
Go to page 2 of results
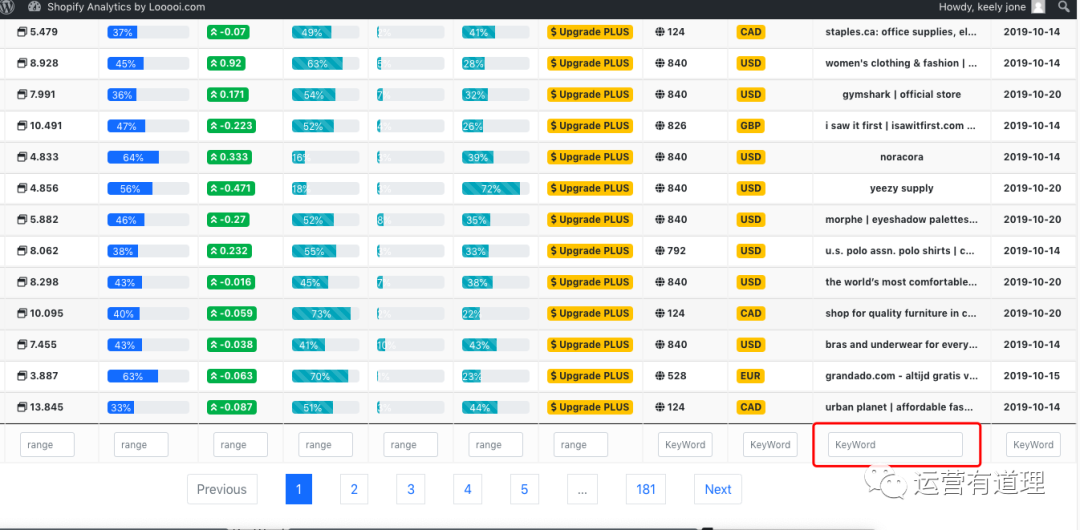[354, 489]
